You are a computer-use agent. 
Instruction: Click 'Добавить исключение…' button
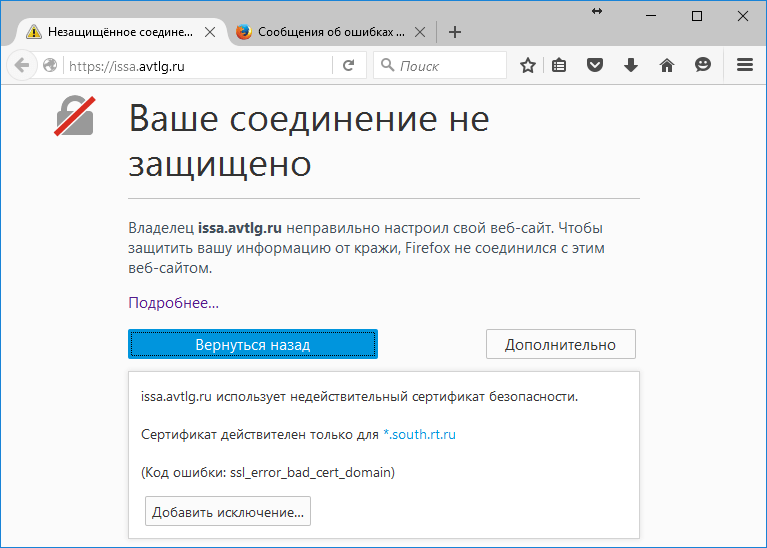(x=228, y=512)
